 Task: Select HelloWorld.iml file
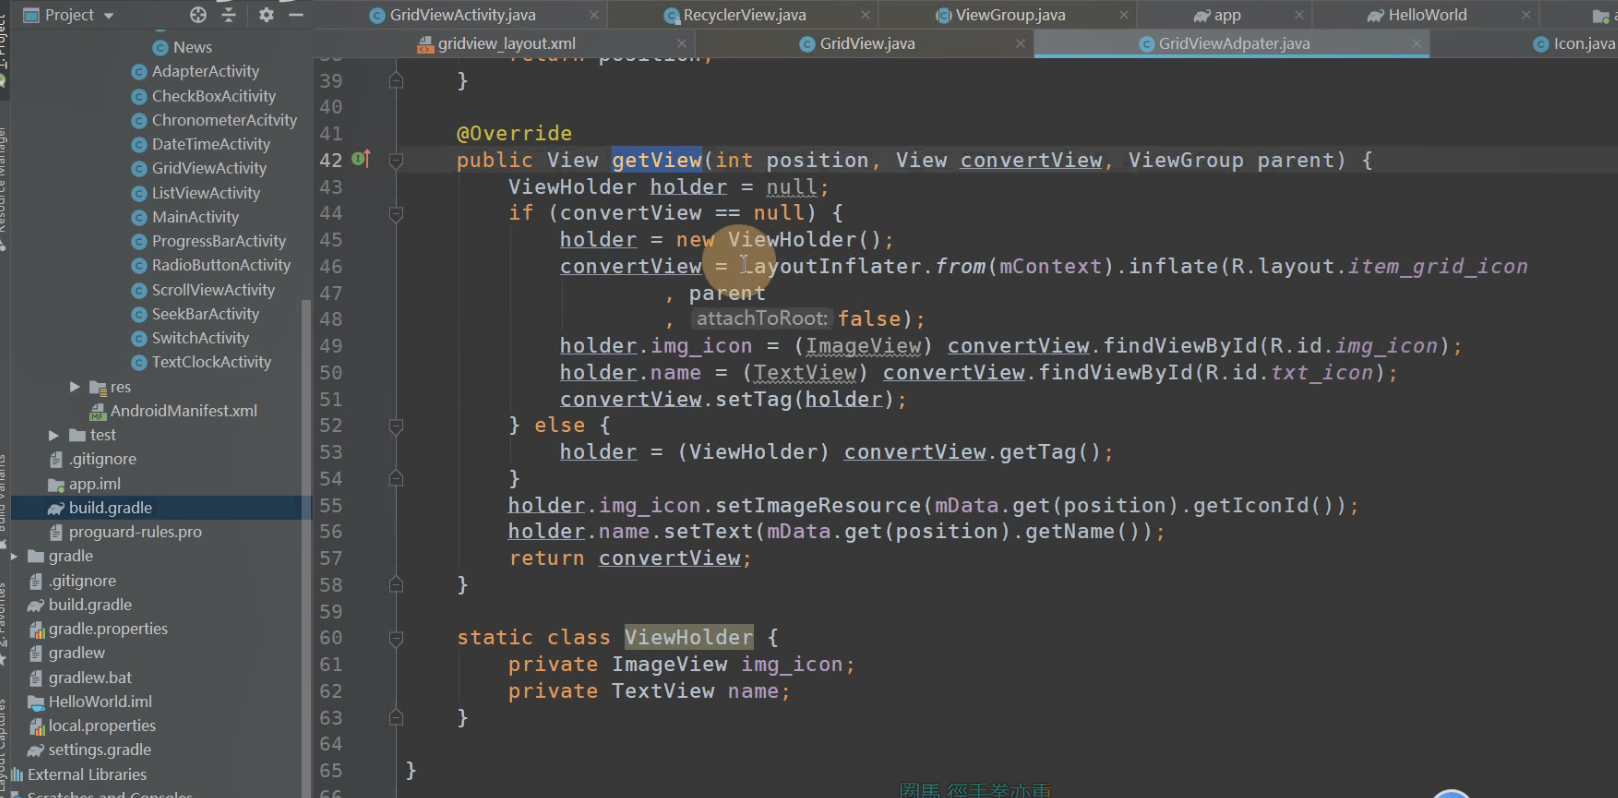pos(90,702)
